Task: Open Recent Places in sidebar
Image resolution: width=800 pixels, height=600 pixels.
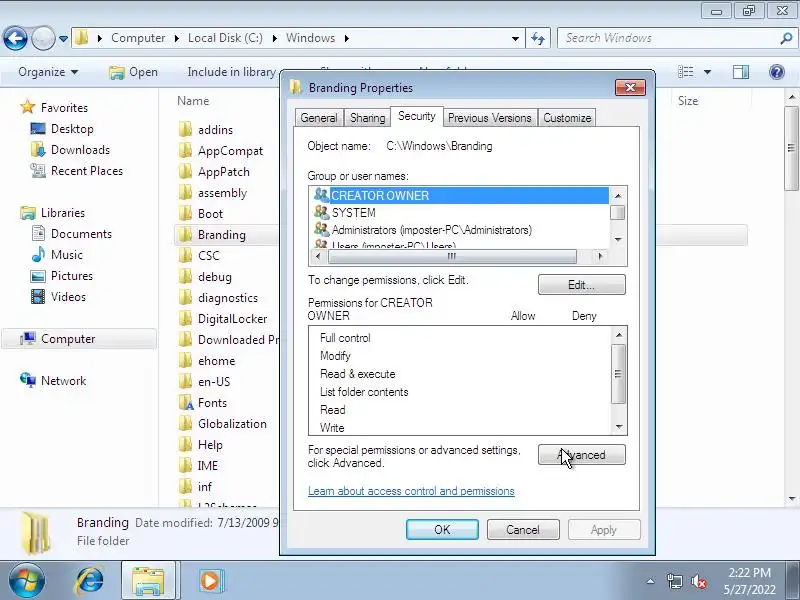Action: pos(76,170)
